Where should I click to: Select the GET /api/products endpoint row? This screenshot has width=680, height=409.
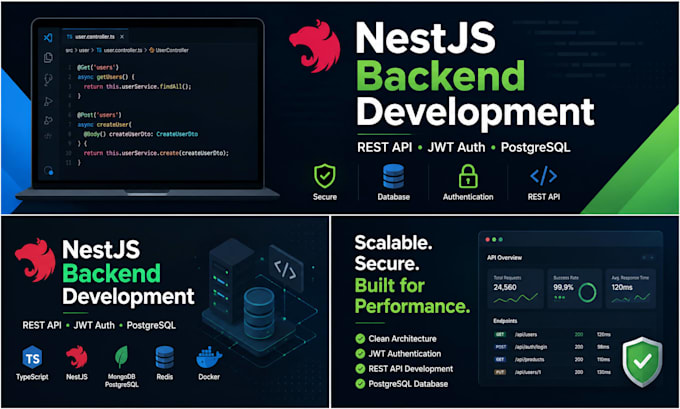(552, 360)
